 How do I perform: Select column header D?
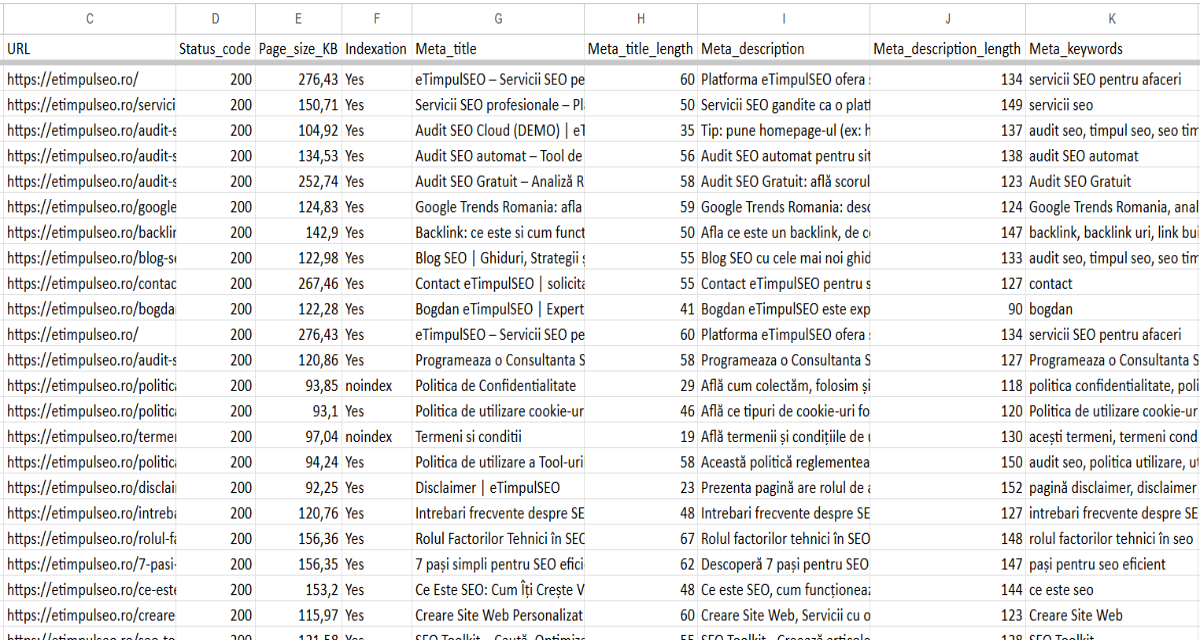tap(215, 17)
